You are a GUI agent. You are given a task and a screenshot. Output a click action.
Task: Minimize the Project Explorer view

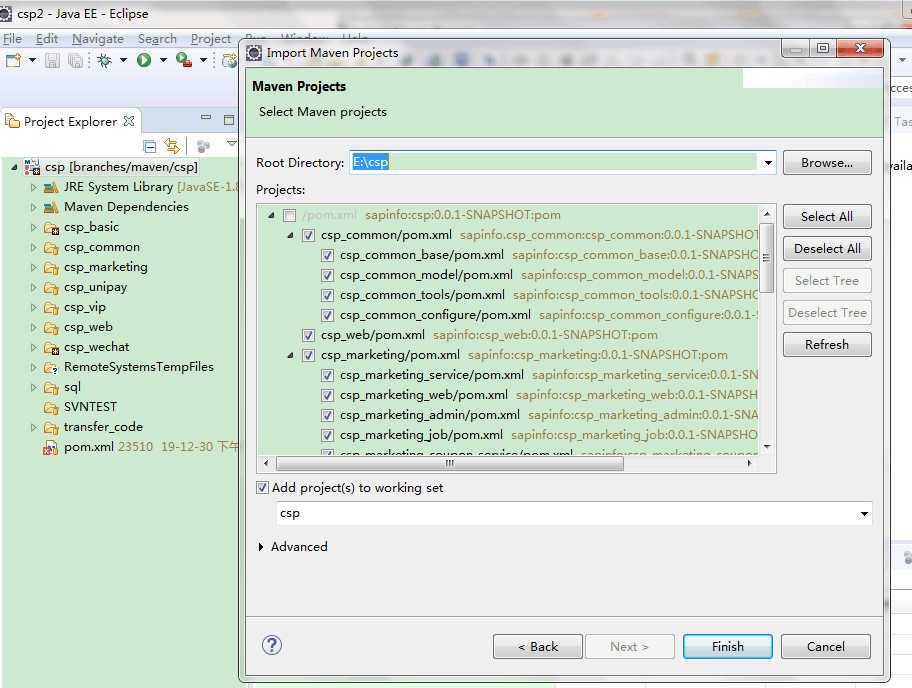[206, 117]
